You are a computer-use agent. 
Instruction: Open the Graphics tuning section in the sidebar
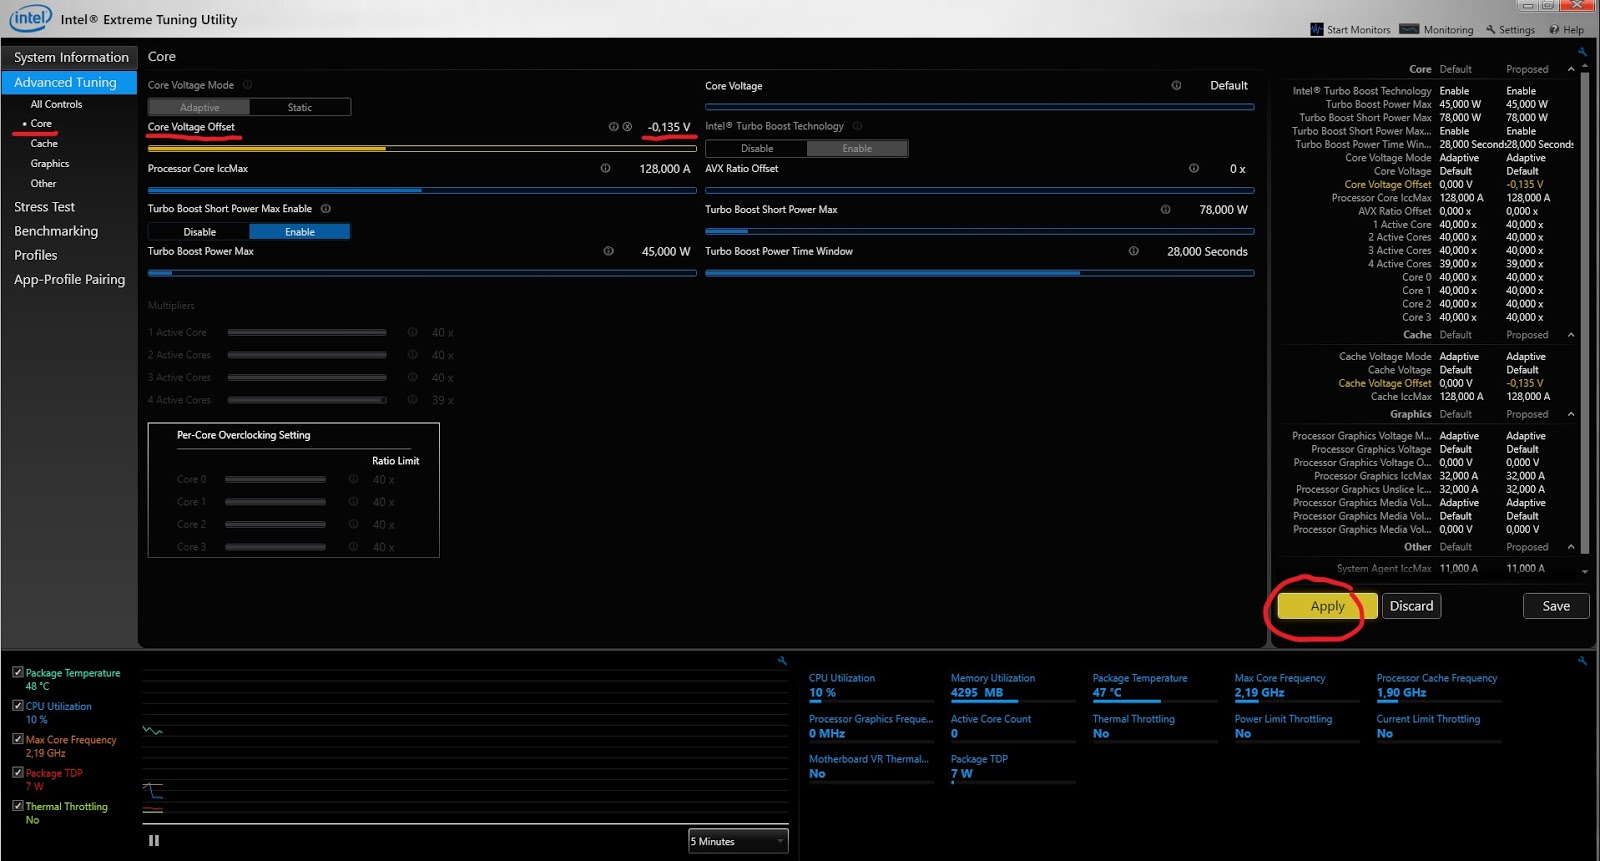(x=50, y=163)
